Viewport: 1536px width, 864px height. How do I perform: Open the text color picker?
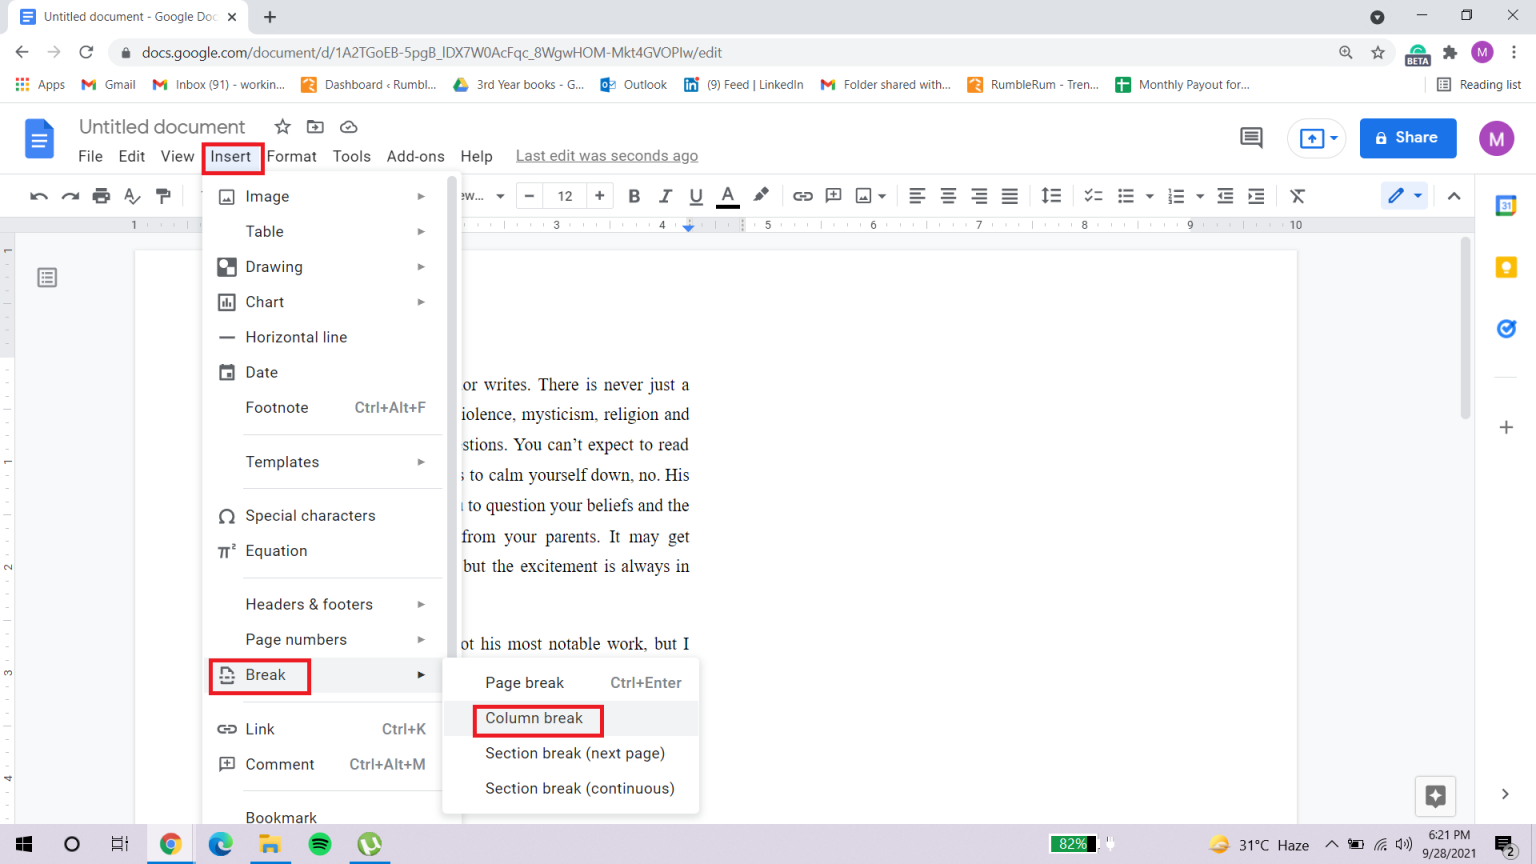pos(727,195)
